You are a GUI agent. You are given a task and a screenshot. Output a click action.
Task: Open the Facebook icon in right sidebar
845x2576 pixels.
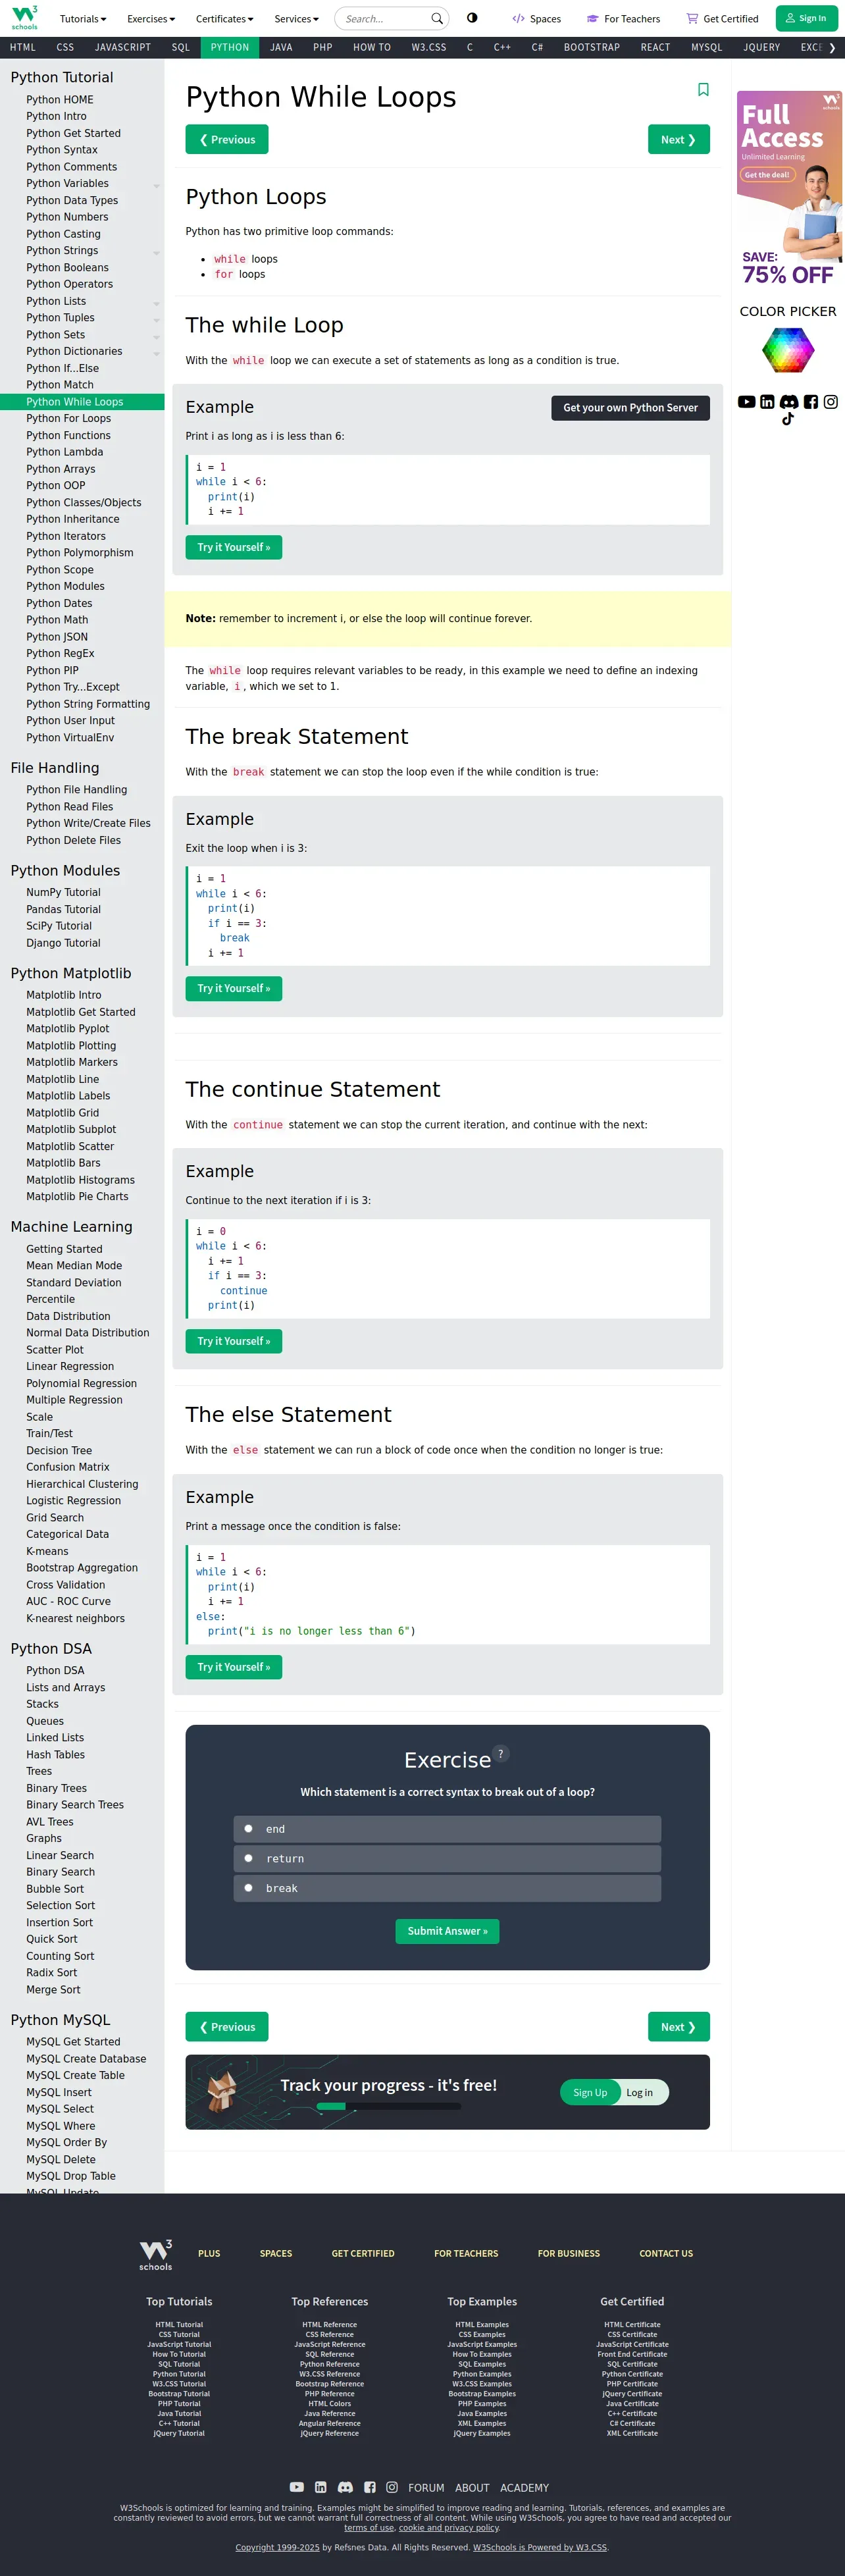811,402
